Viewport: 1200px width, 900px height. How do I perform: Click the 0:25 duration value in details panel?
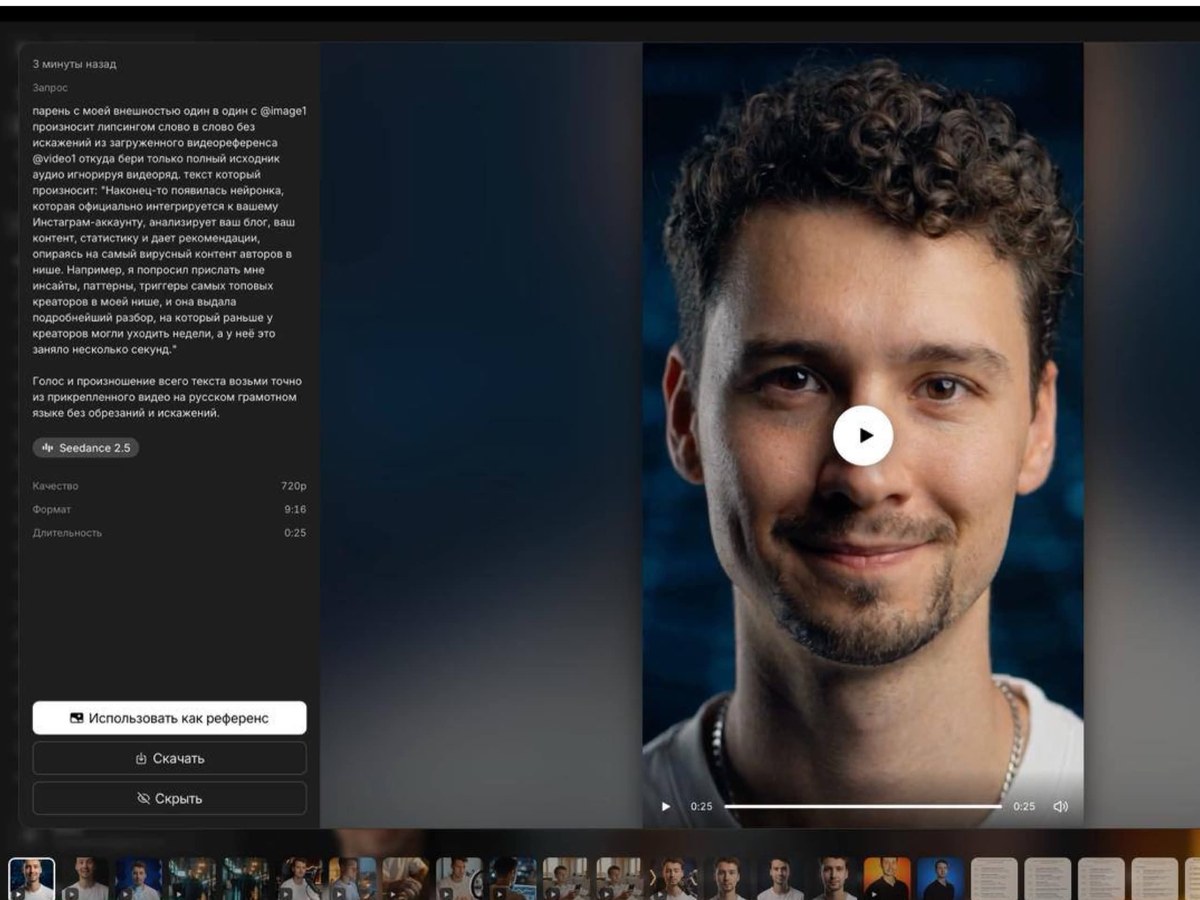(295, 533)
